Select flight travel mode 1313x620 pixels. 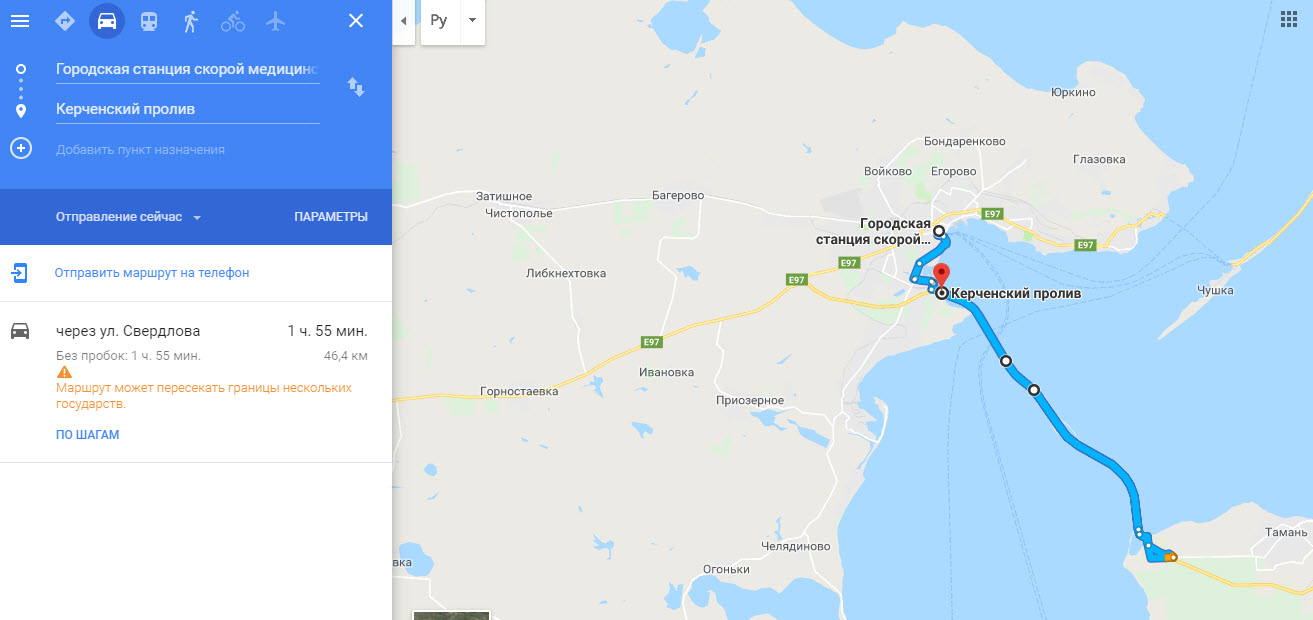tap(275, 21)
